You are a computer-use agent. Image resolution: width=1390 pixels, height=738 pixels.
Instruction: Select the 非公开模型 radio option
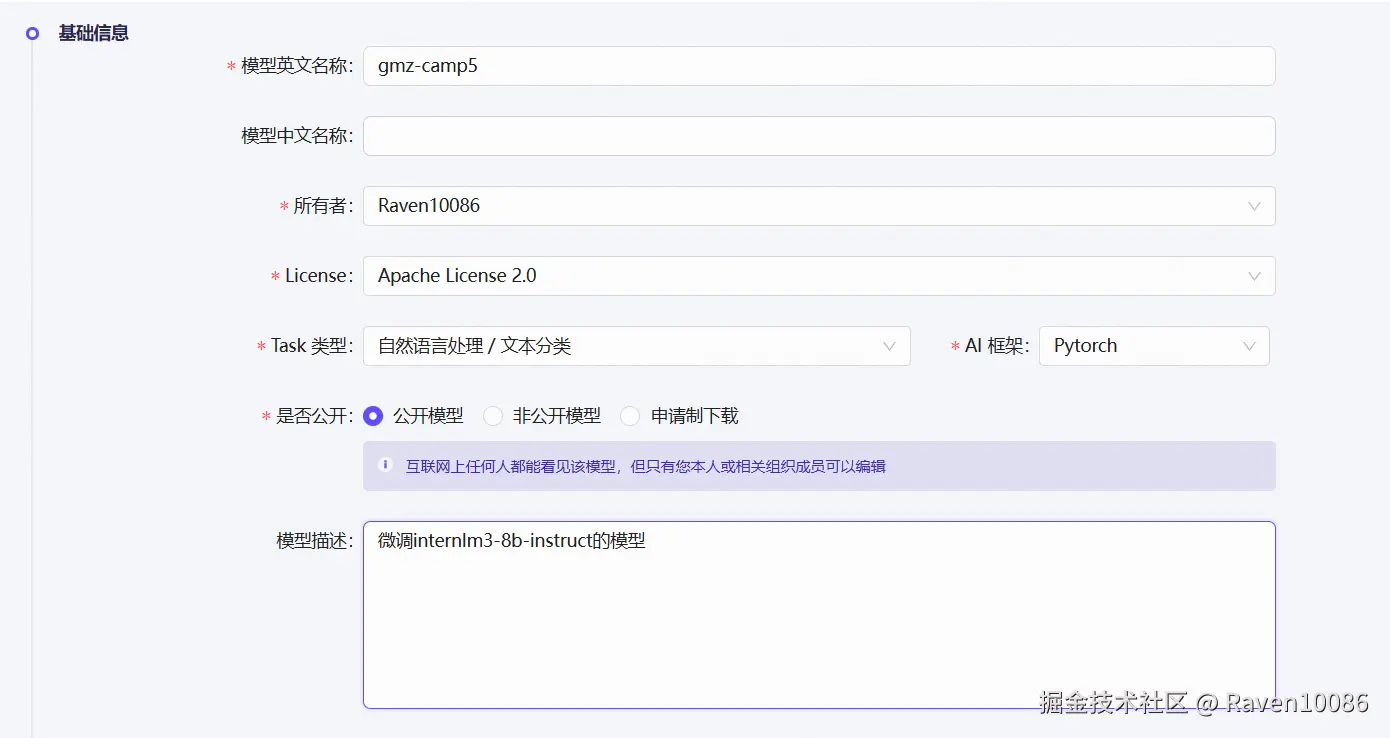(493, 416)
